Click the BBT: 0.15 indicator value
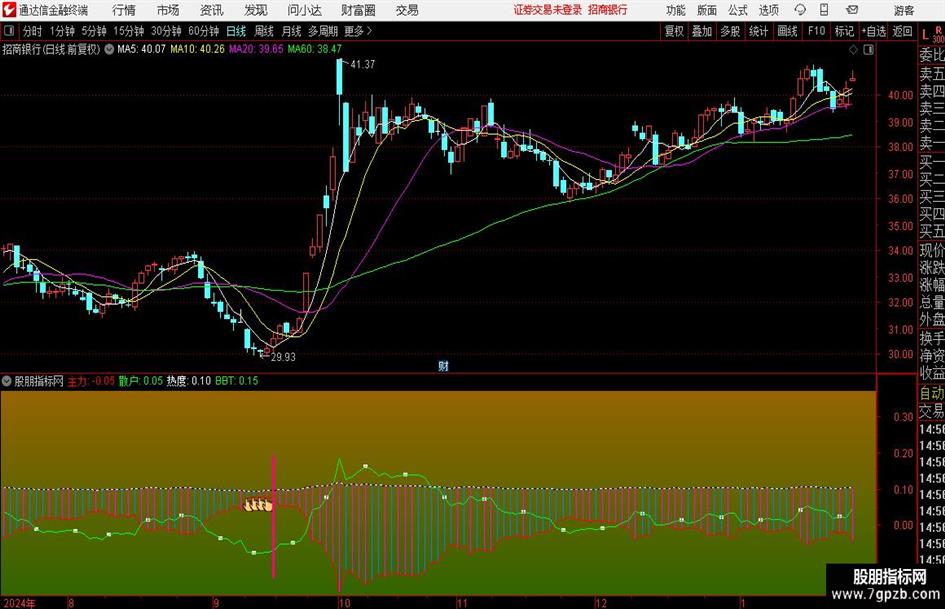 236,380
